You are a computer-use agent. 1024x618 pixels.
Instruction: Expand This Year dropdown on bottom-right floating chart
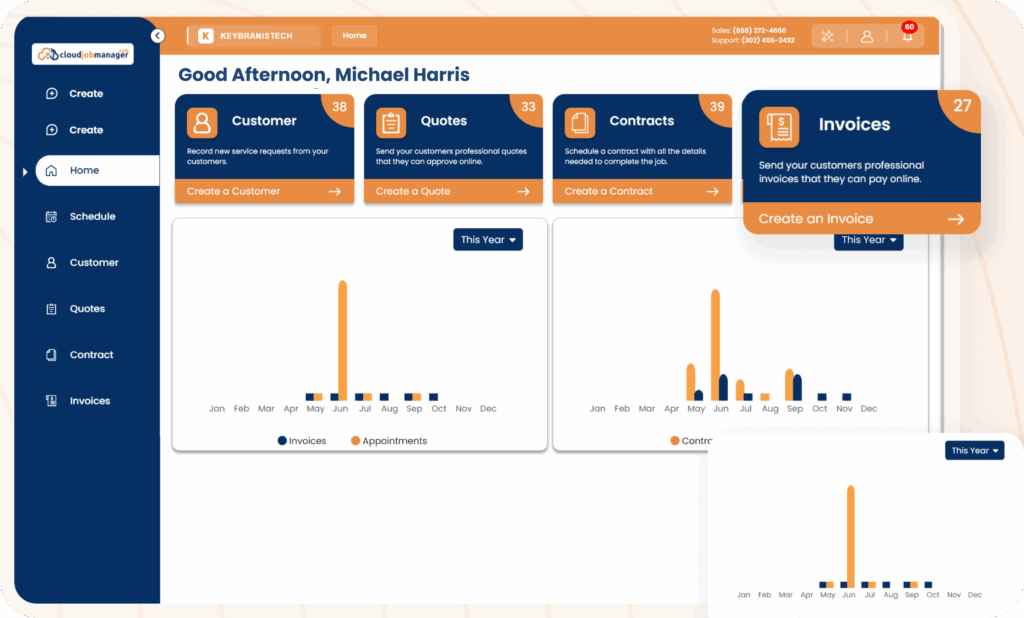point(974,451)
